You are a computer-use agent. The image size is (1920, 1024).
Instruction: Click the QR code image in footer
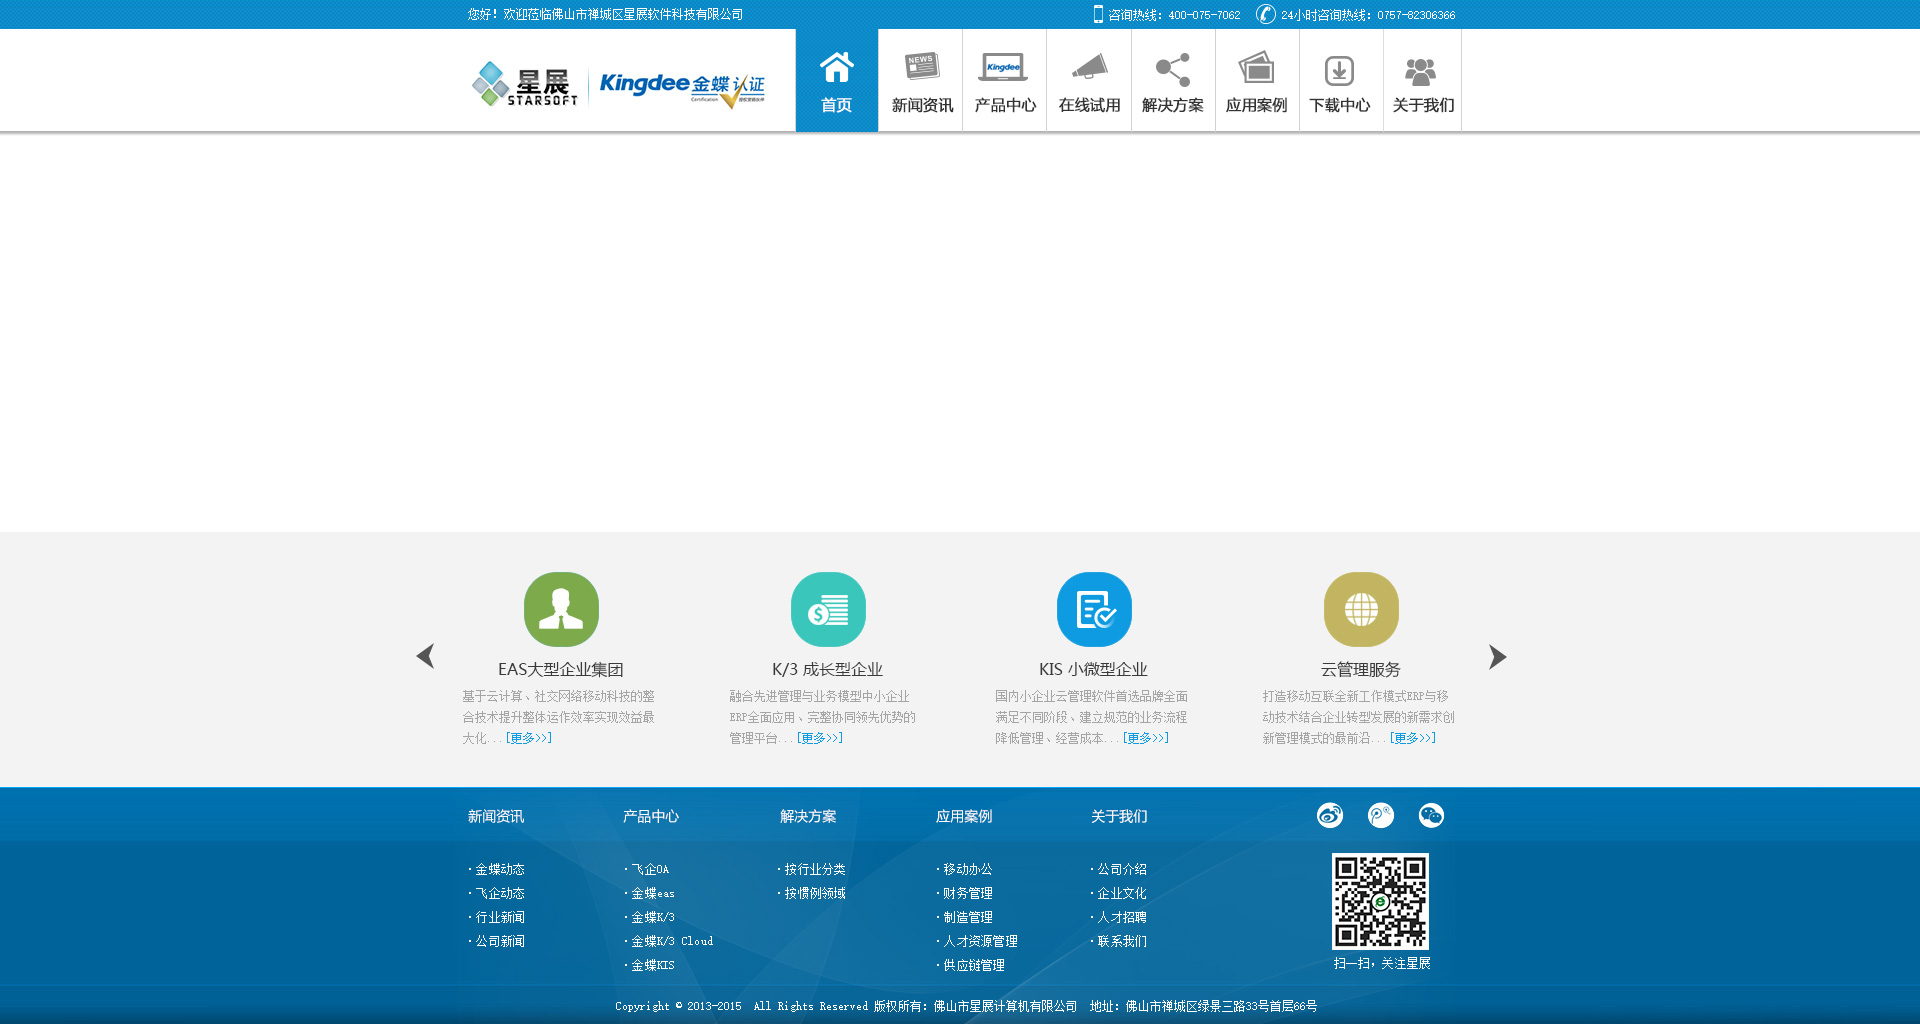(x=1380, y=901)
